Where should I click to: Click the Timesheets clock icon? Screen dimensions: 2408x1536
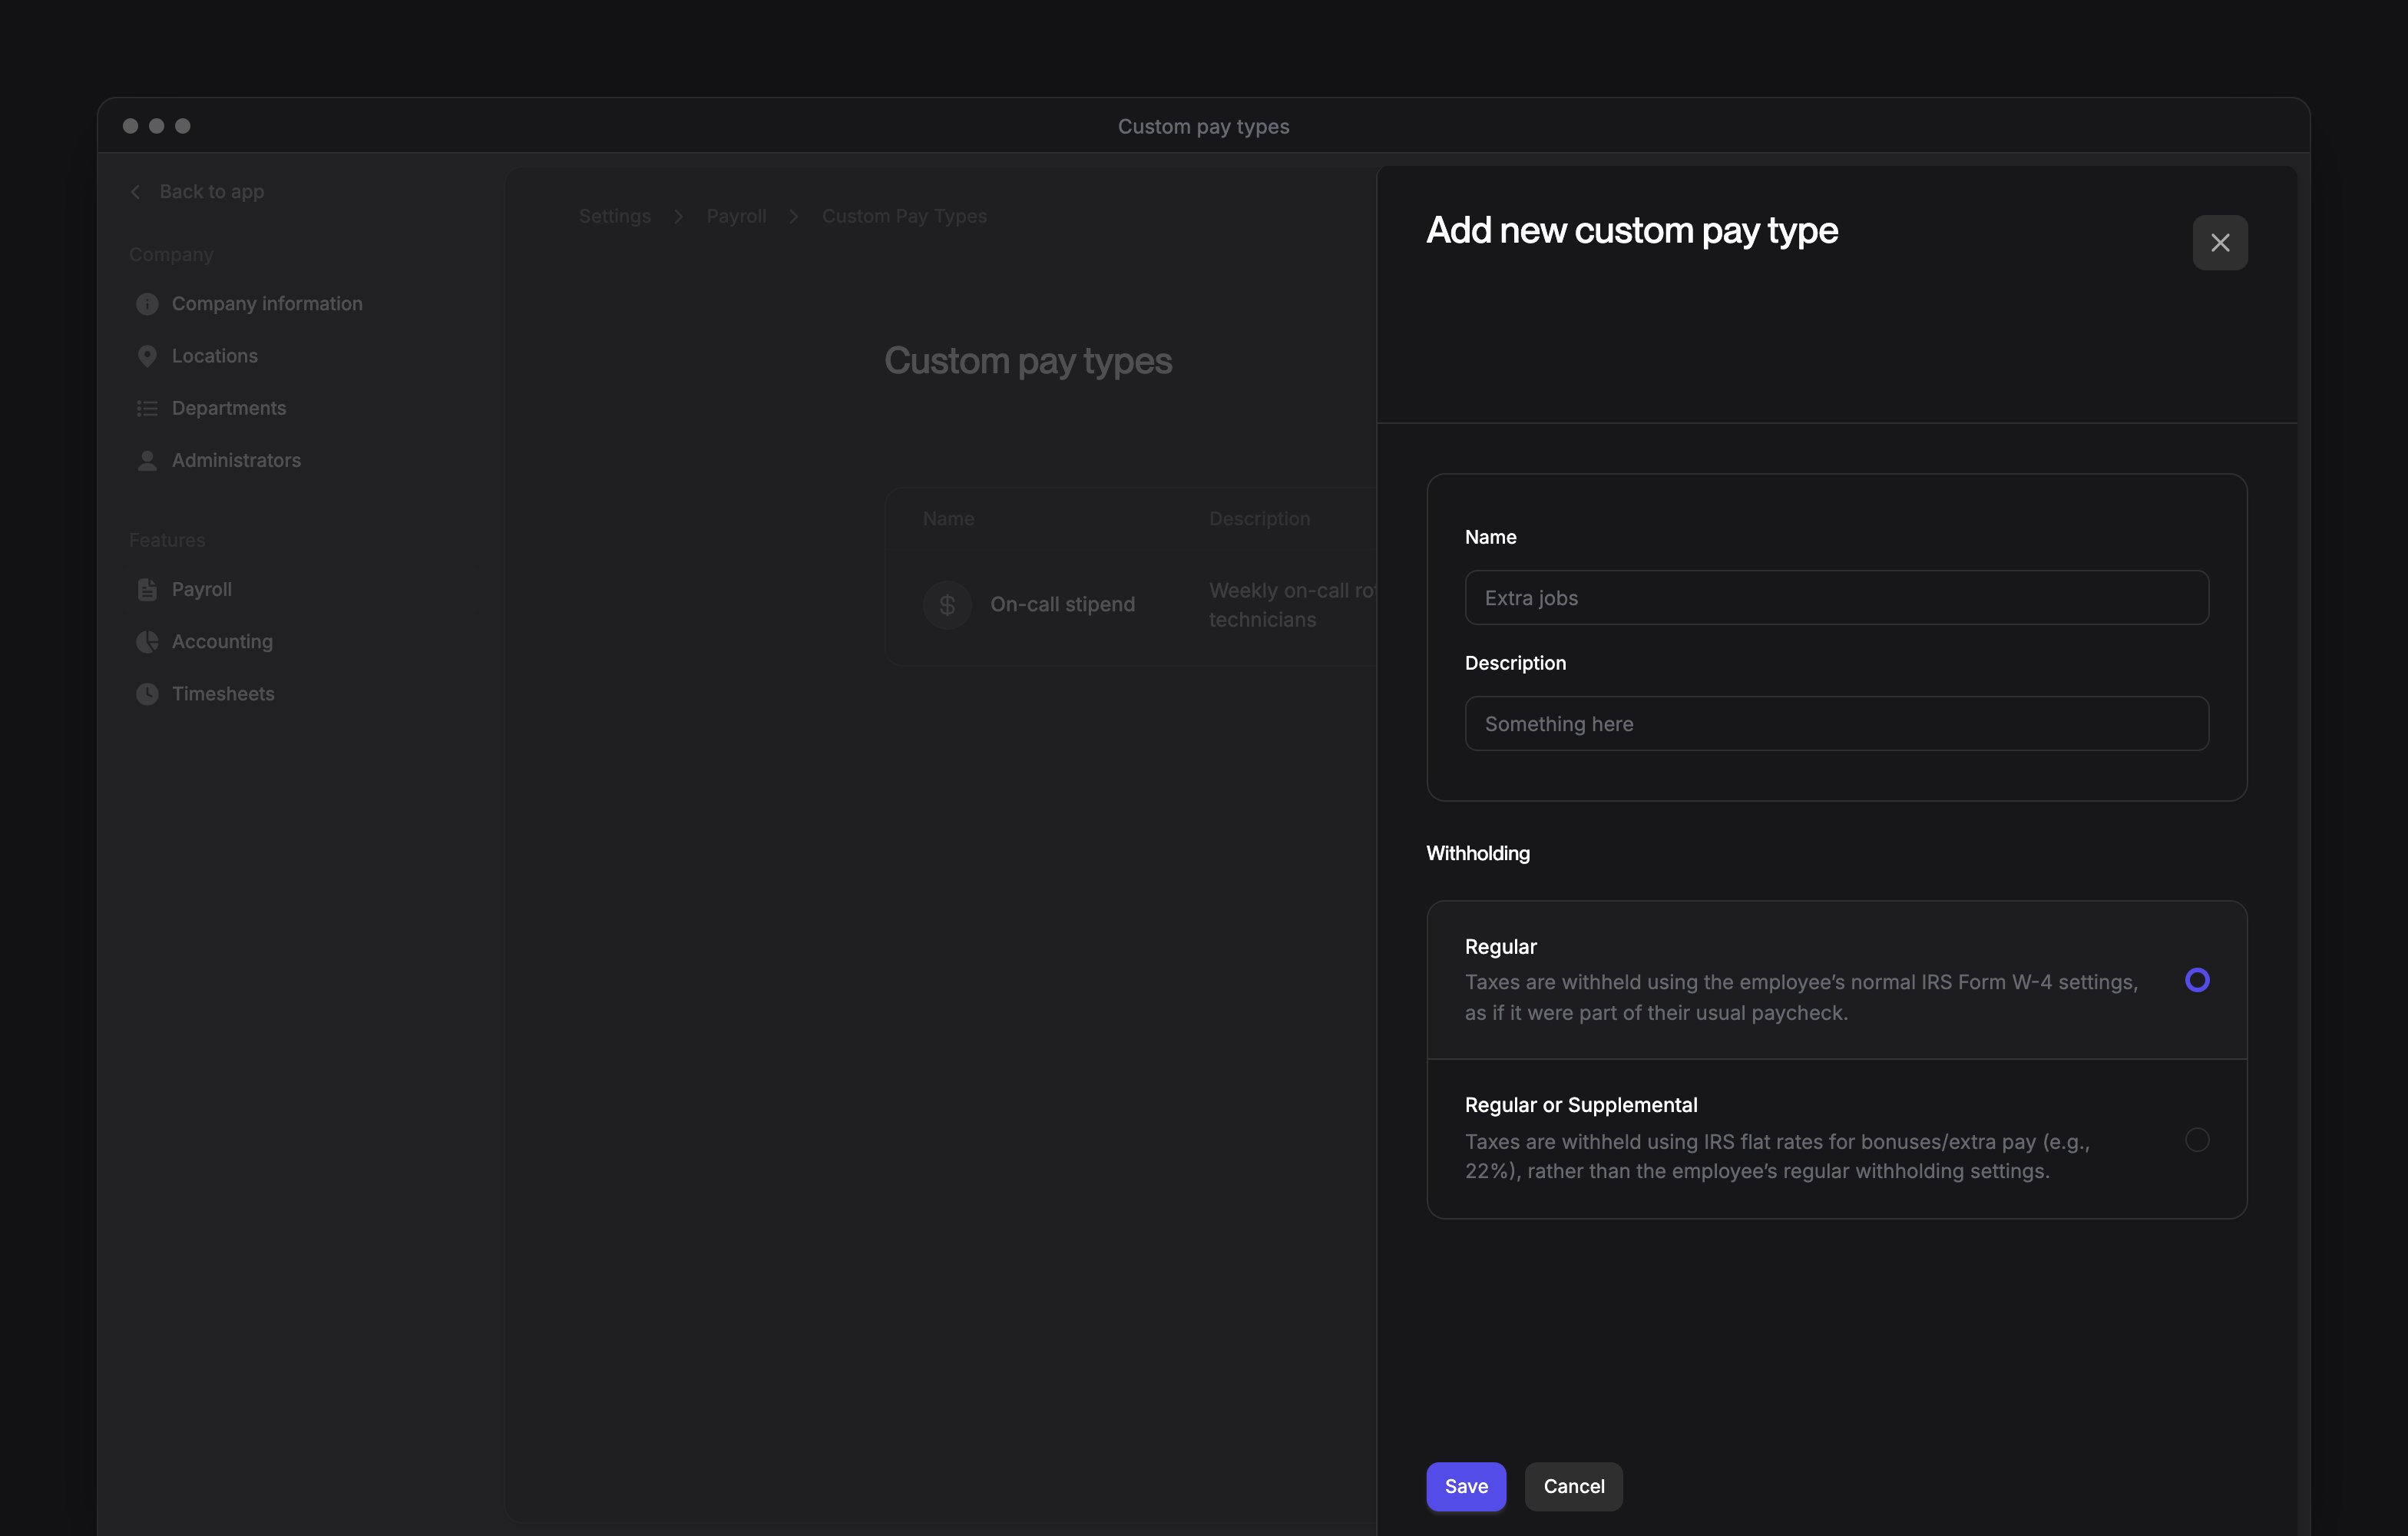pyautogui.click(x=147, y=693)
